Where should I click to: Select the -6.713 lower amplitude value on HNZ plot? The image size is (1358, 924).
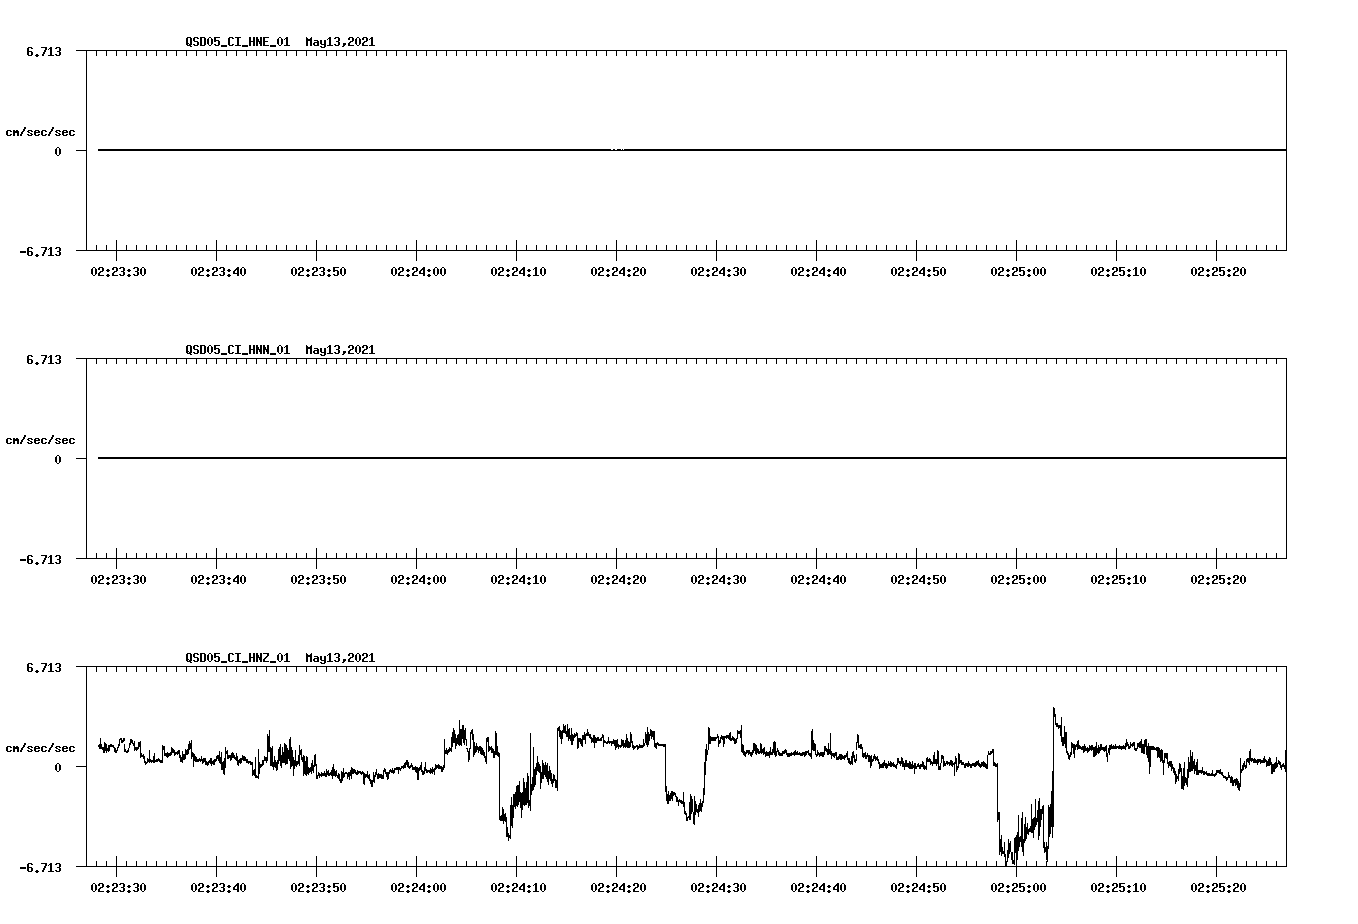[40, 868]
